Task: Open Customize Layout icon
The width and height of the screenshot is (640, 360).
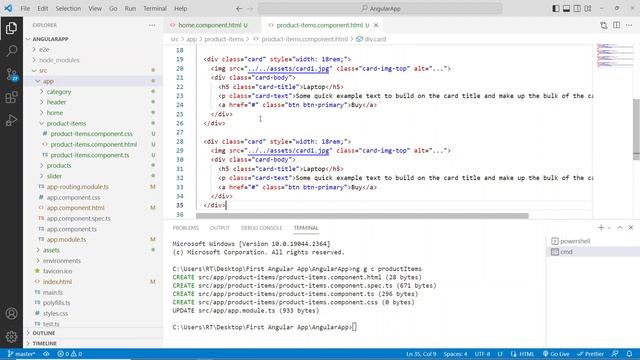Action: (x=588, y=9)
